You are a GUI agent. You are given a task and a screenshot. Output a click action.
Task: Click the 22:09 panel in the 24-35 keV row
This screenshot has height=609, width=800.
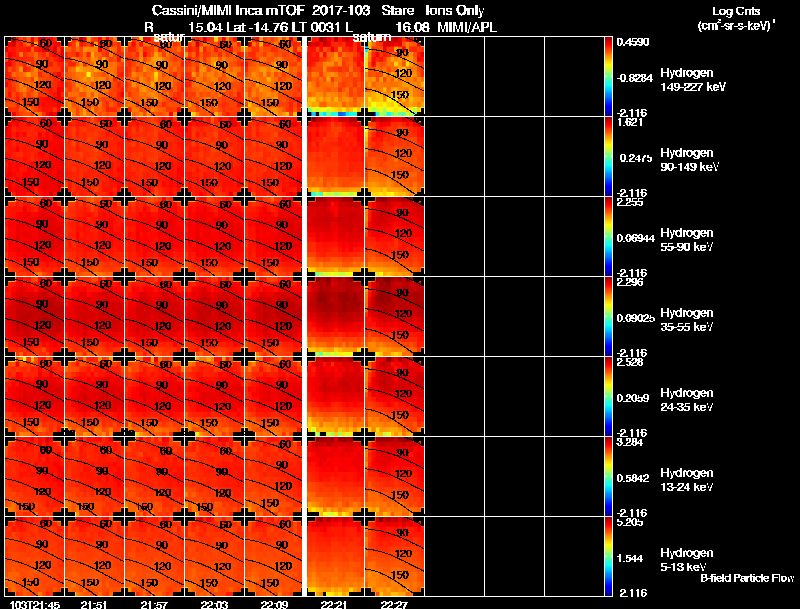[274, 396]
